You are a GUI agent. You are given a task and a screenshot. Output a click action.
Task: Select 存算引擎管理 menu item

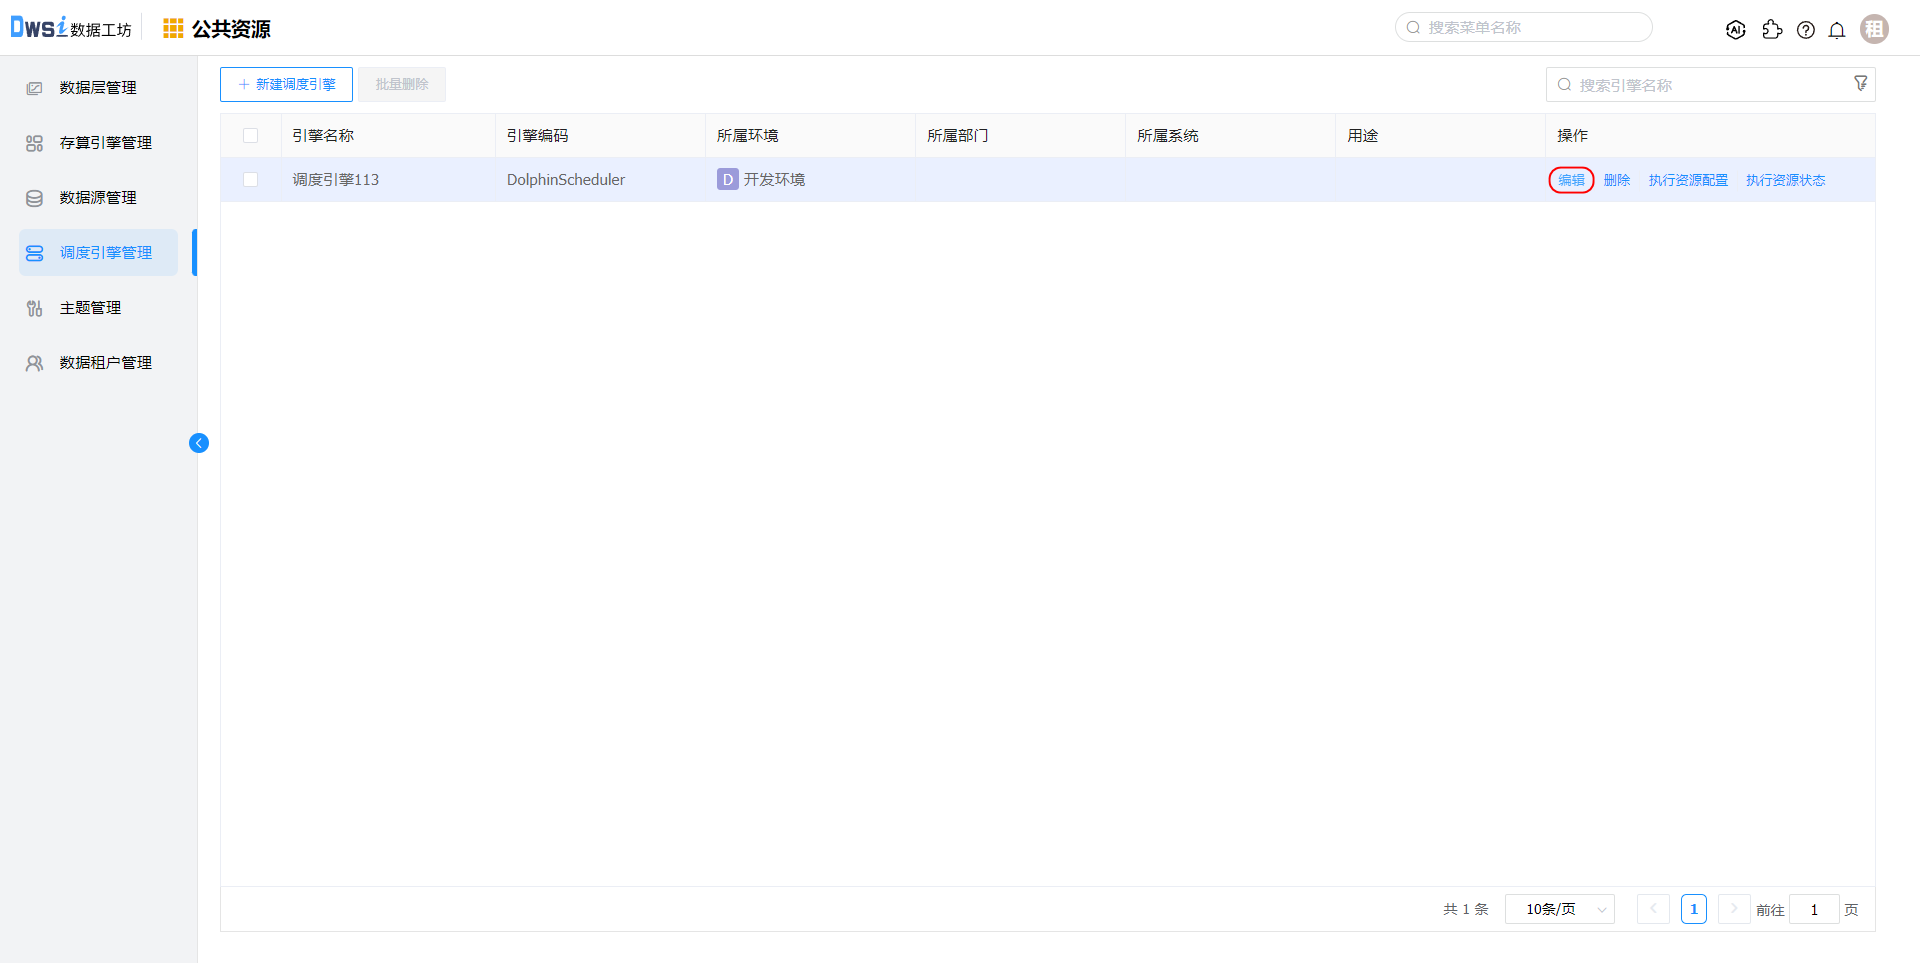(x=105, y=143)
